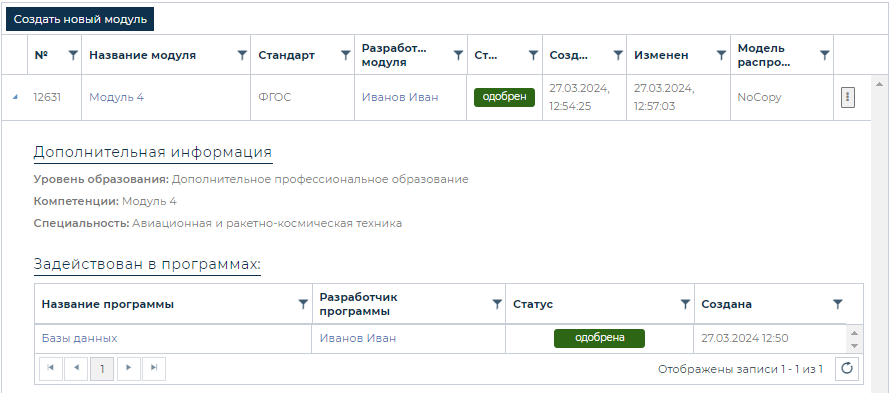Go to the first page of programs

coord(51,369)
